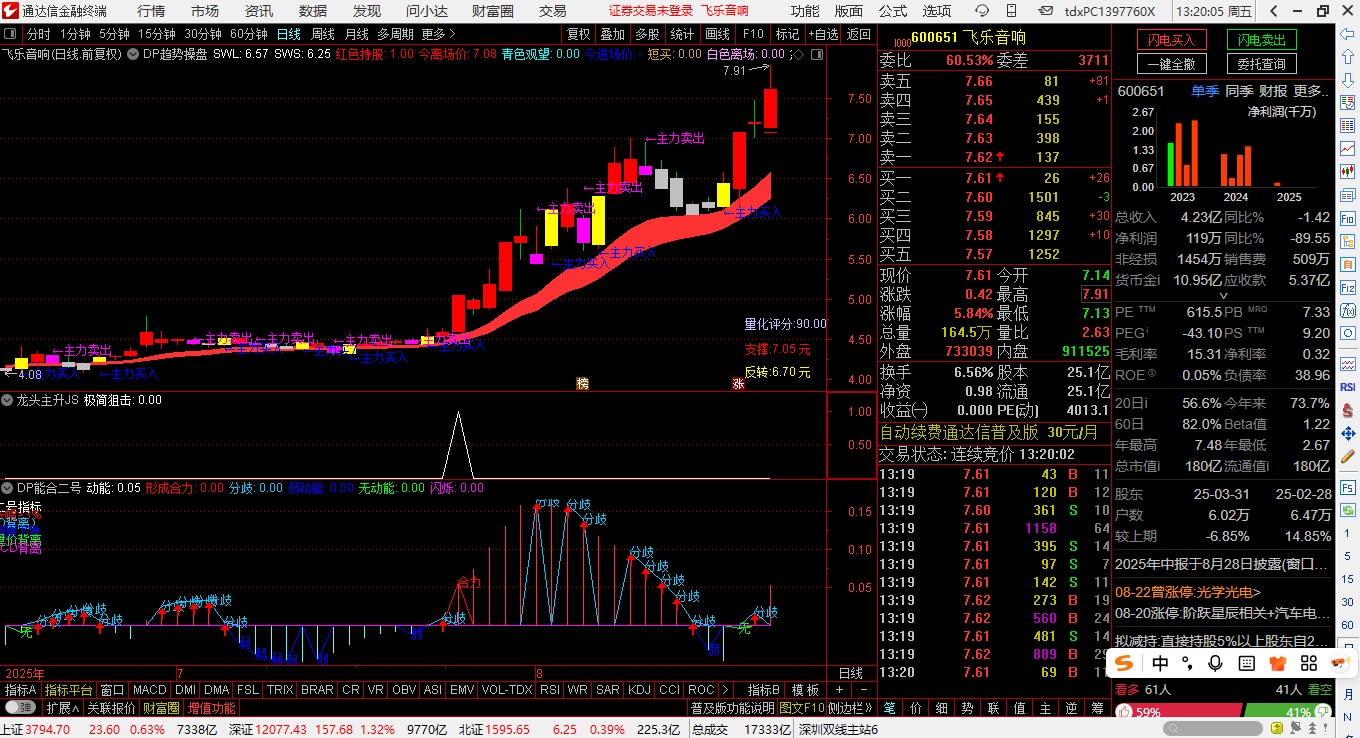Image resolution: width=1360 pixels, height=738 pixels.
Task: Click the 委托查询 button
Action: [x=1261, y=64]
